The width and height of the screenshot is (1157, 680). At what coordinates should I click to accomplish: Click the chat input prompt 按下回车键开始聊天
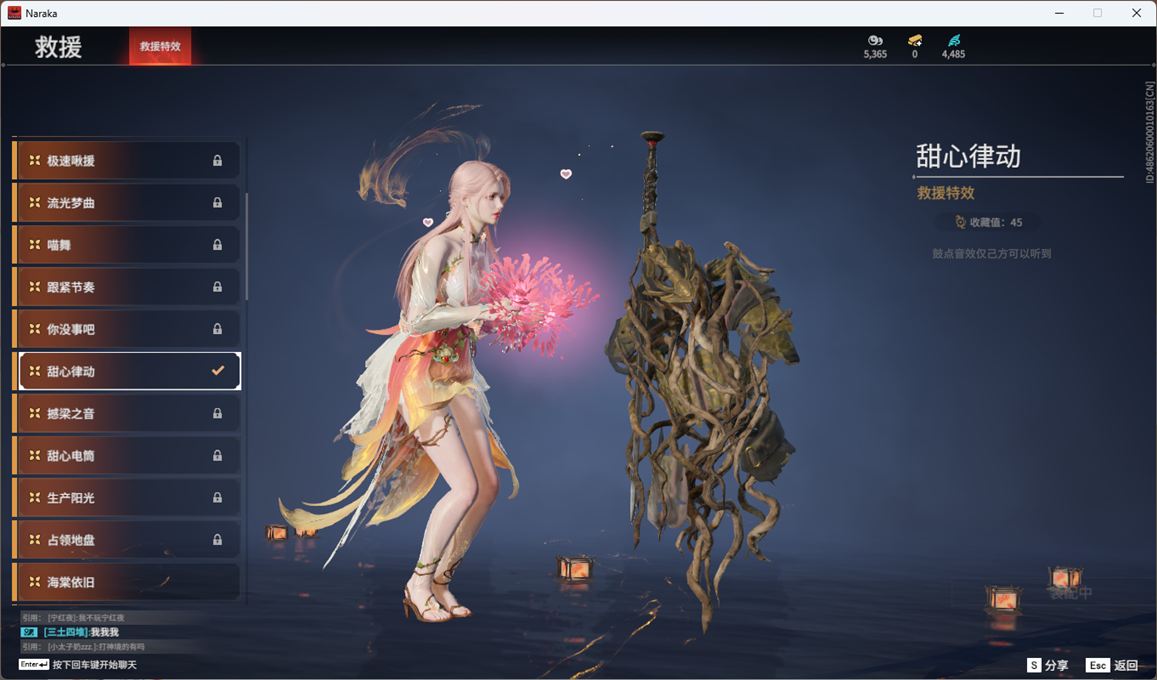94,665
